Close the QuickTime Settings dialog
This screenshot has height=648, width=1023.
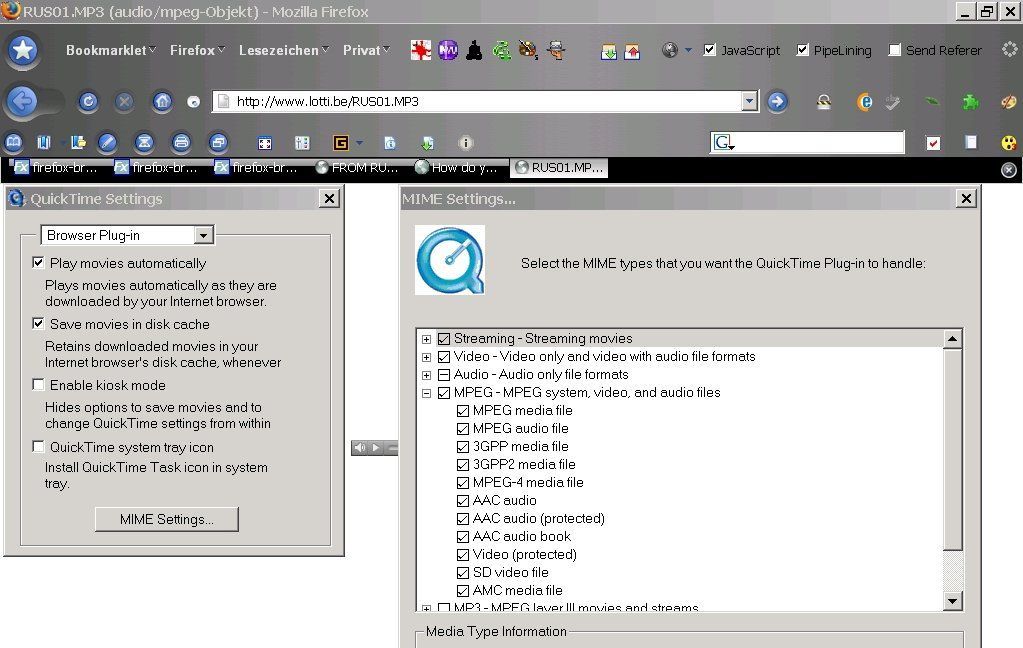[329, 198]
